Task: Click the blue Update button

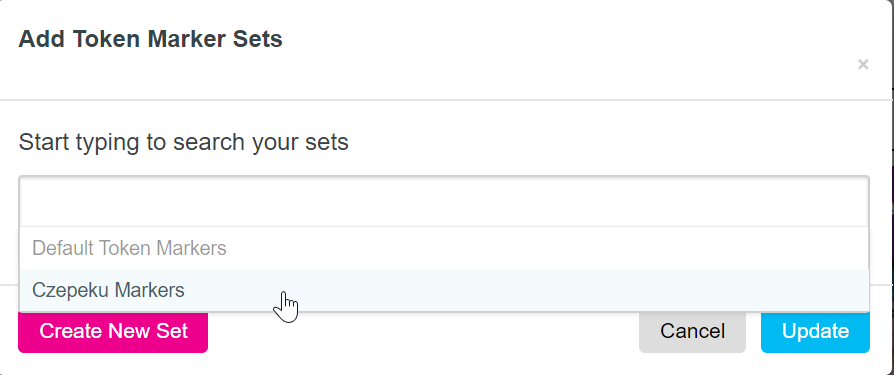Action: pyautogui.click(x=815, y=331)
